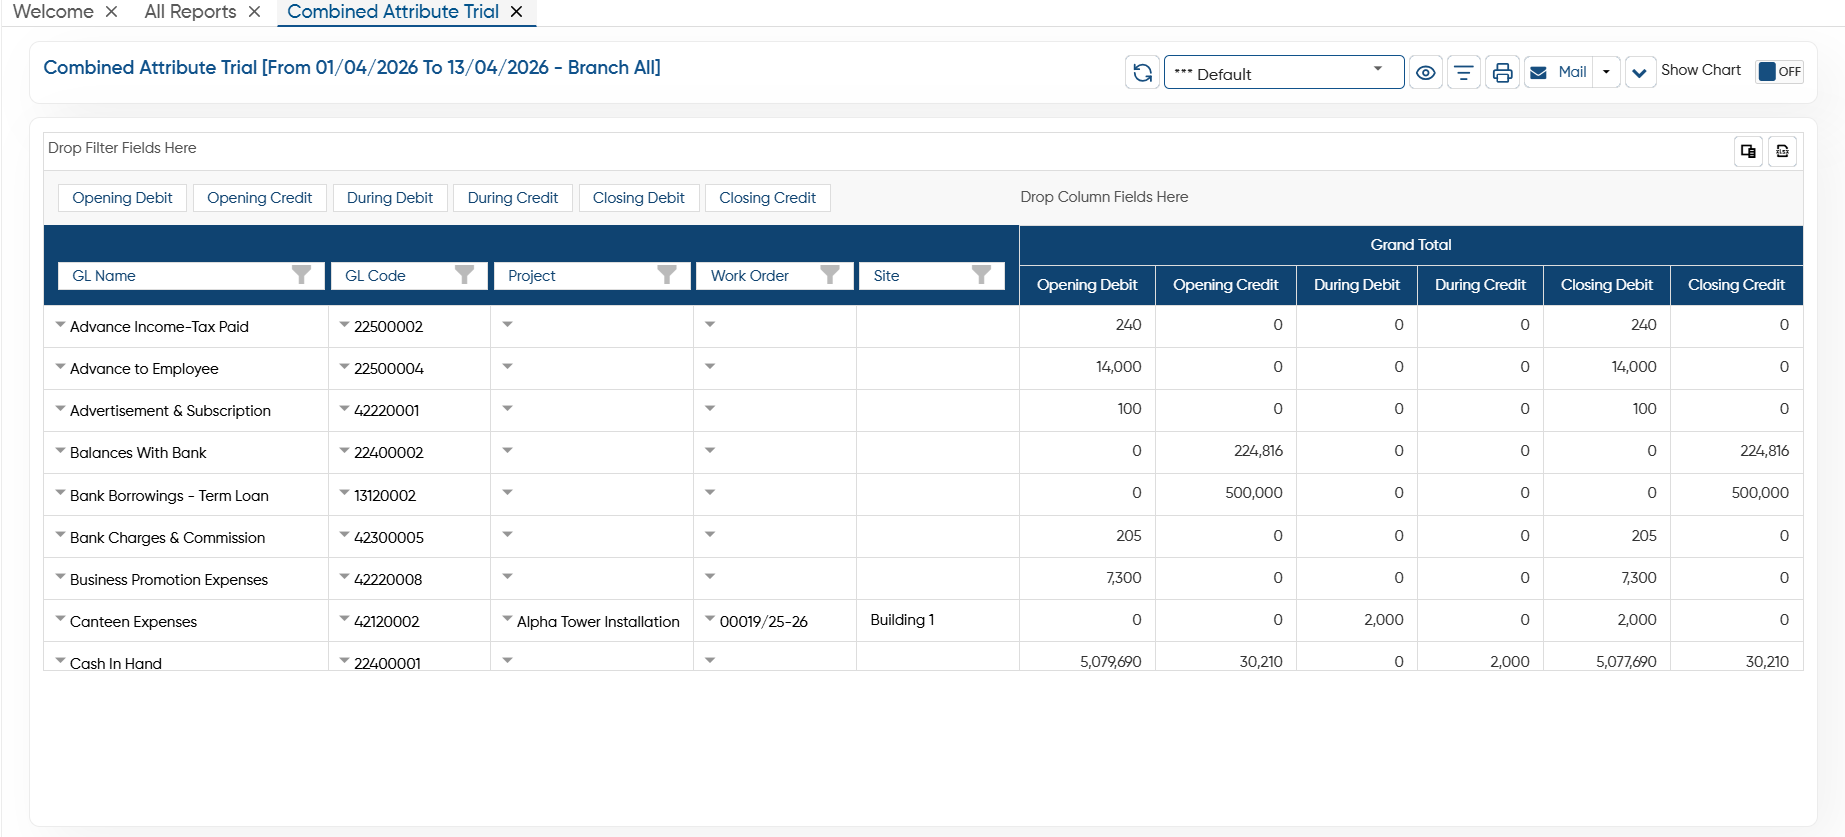The height and width of the screenshot is (837, 1845).
Task: Filter by GL Name funnel icon
Action: [x=301, y=275]
